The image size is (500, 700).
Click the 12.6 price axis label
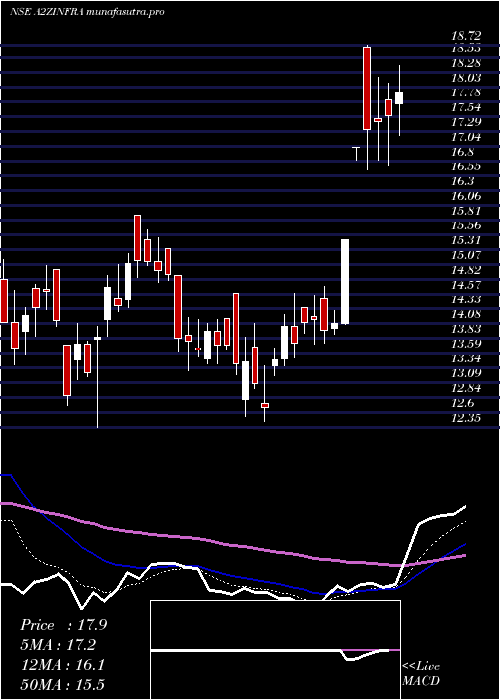tap(463, 403)
